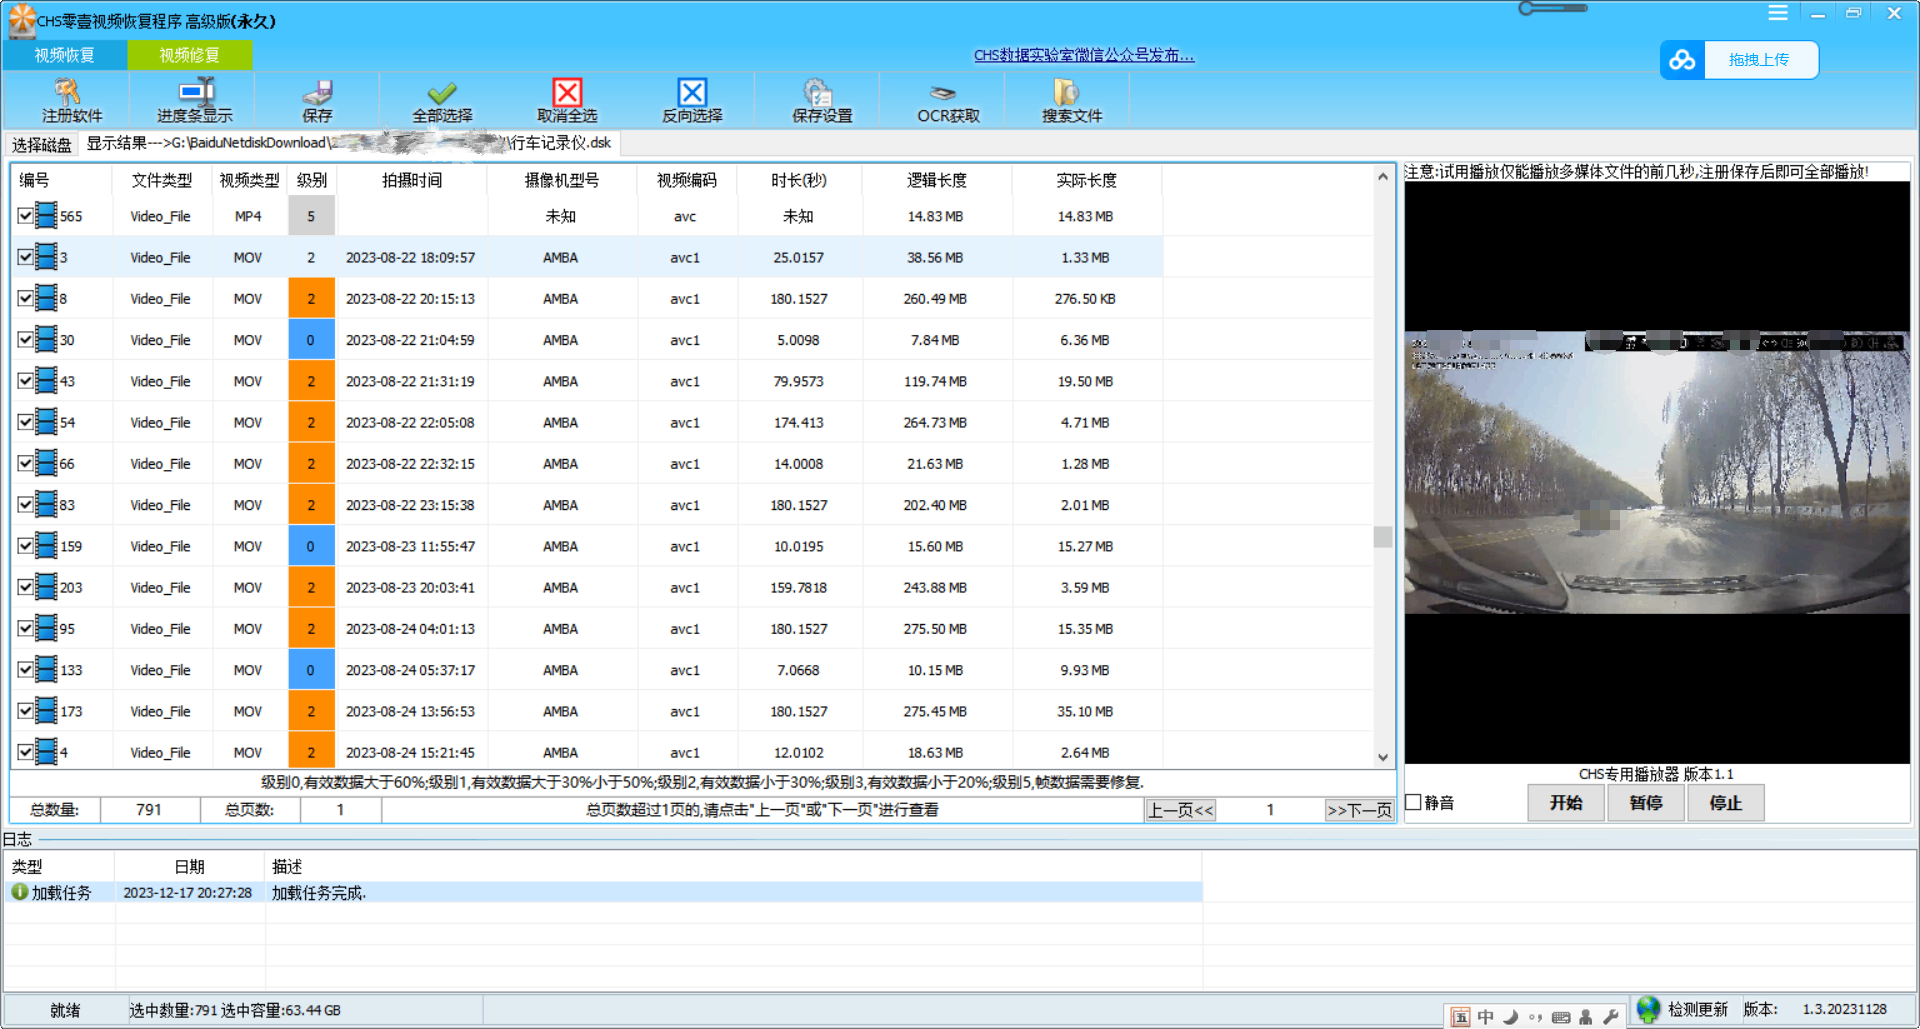Click the film icon of row 565
Screen dimensions: 1920x1029
(x=46, y=215)
